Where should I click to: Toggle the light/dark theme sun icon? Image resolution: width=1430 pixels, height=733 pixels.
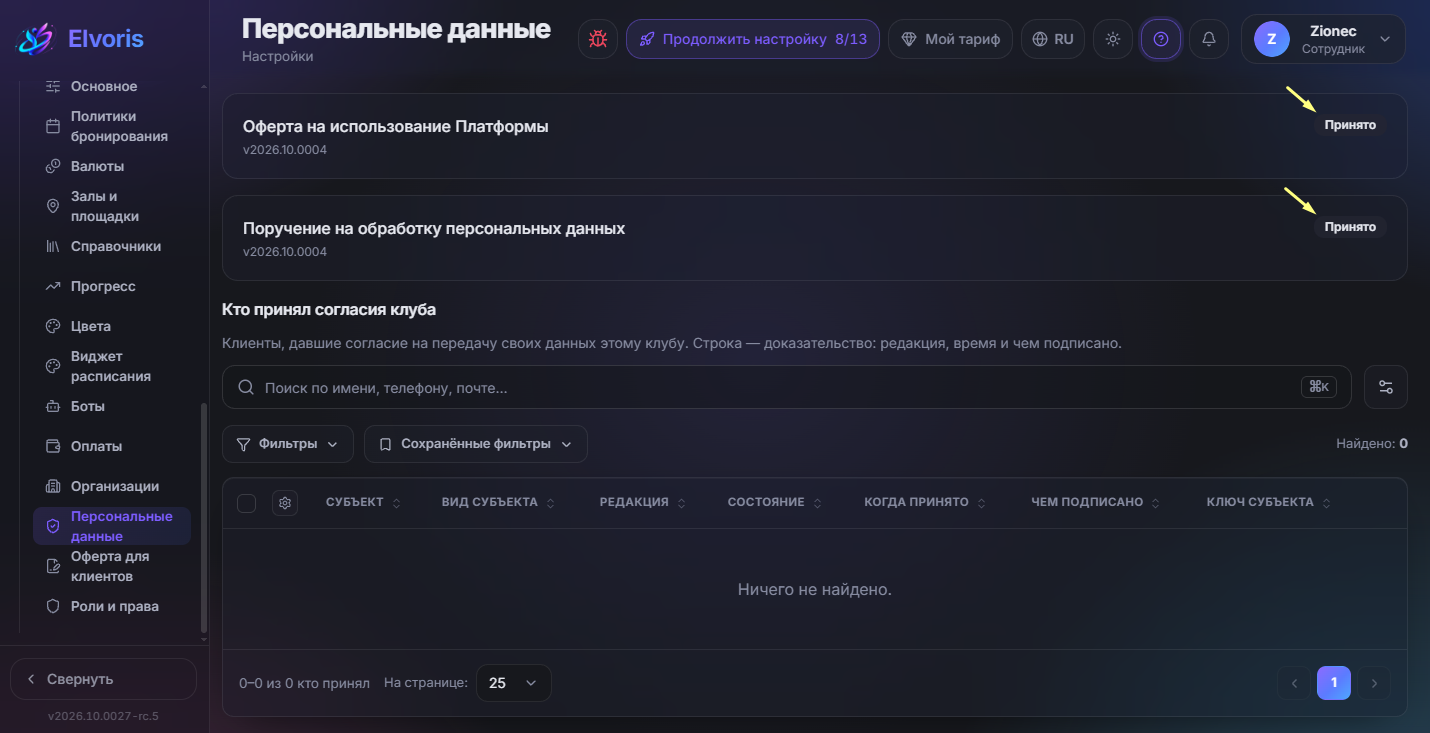pyautogui.click(x=1113, y=39)
